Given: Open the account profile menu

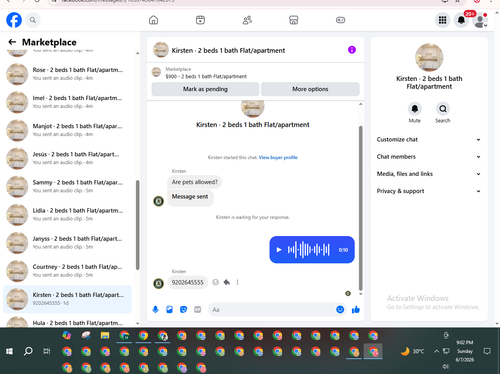Looking at the screenshot, I should coord(480,20).
